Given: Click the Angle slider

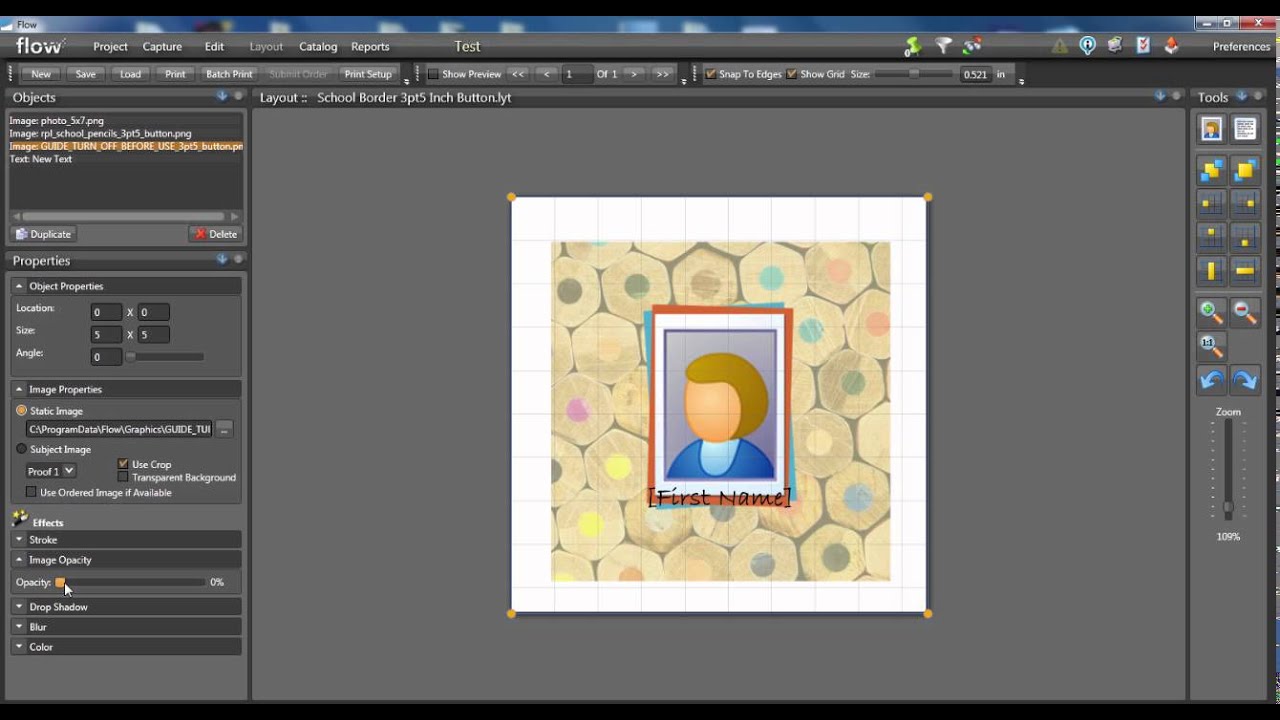Looking at the screenshot, I should (165, 356).
